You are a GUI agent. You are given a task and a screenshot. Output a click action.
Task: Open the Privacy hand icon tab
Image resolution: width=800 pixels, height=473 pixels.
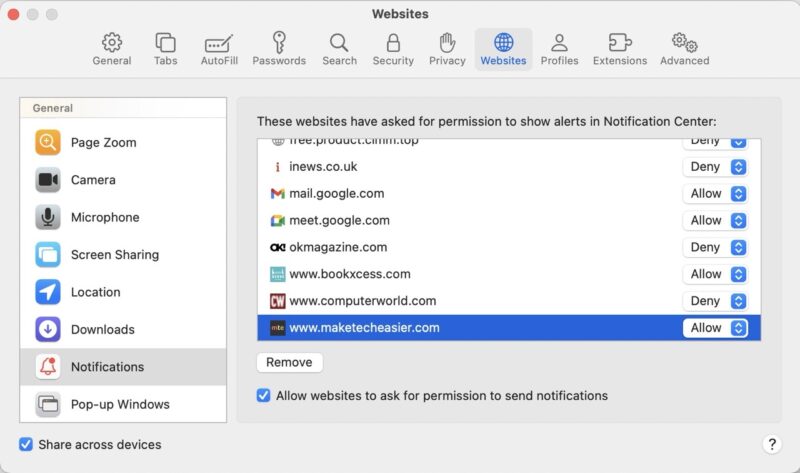tap(447, 49)
